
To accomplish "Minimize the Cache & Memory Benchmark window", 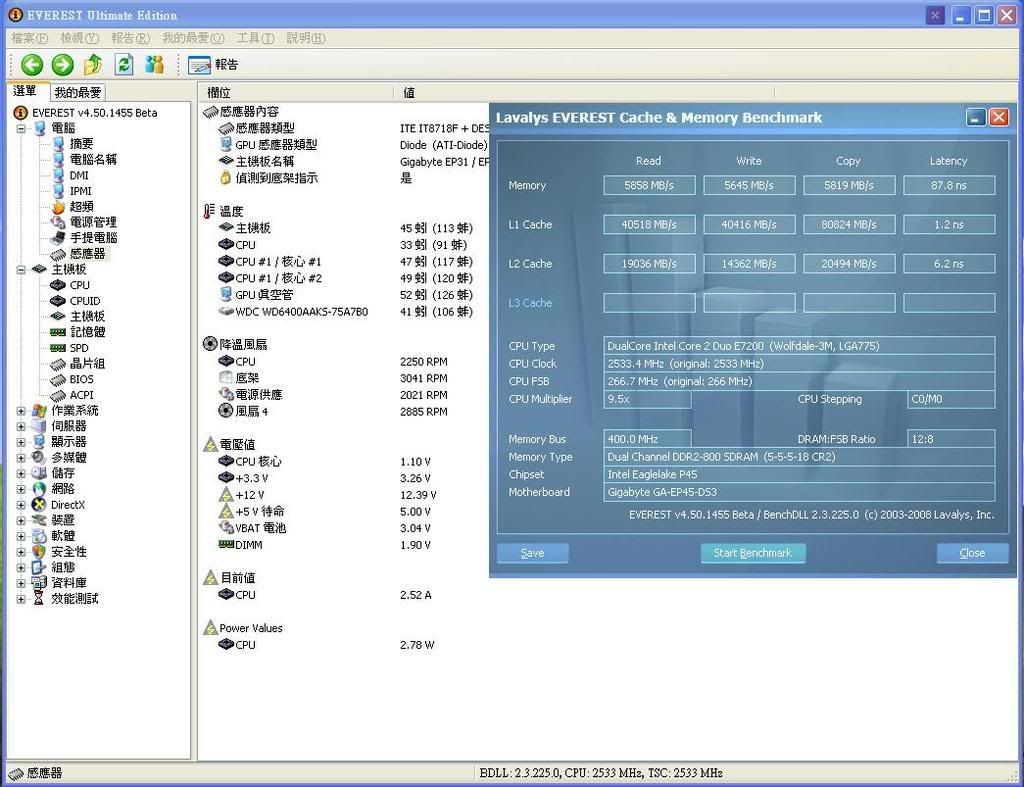I will pos(976,118).
